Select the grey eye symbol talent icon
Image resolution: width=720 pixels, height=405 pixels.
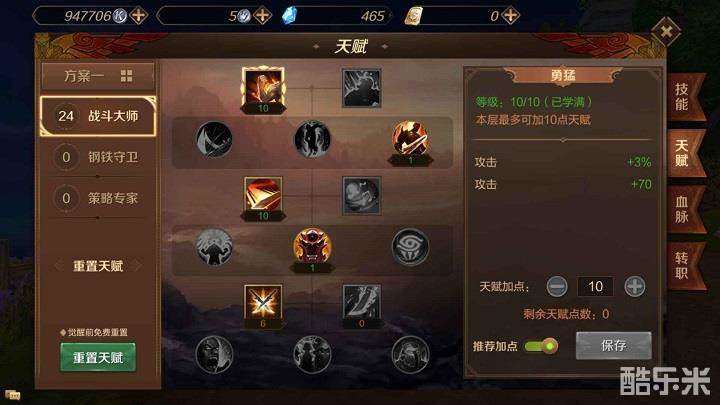coord(410,248)
